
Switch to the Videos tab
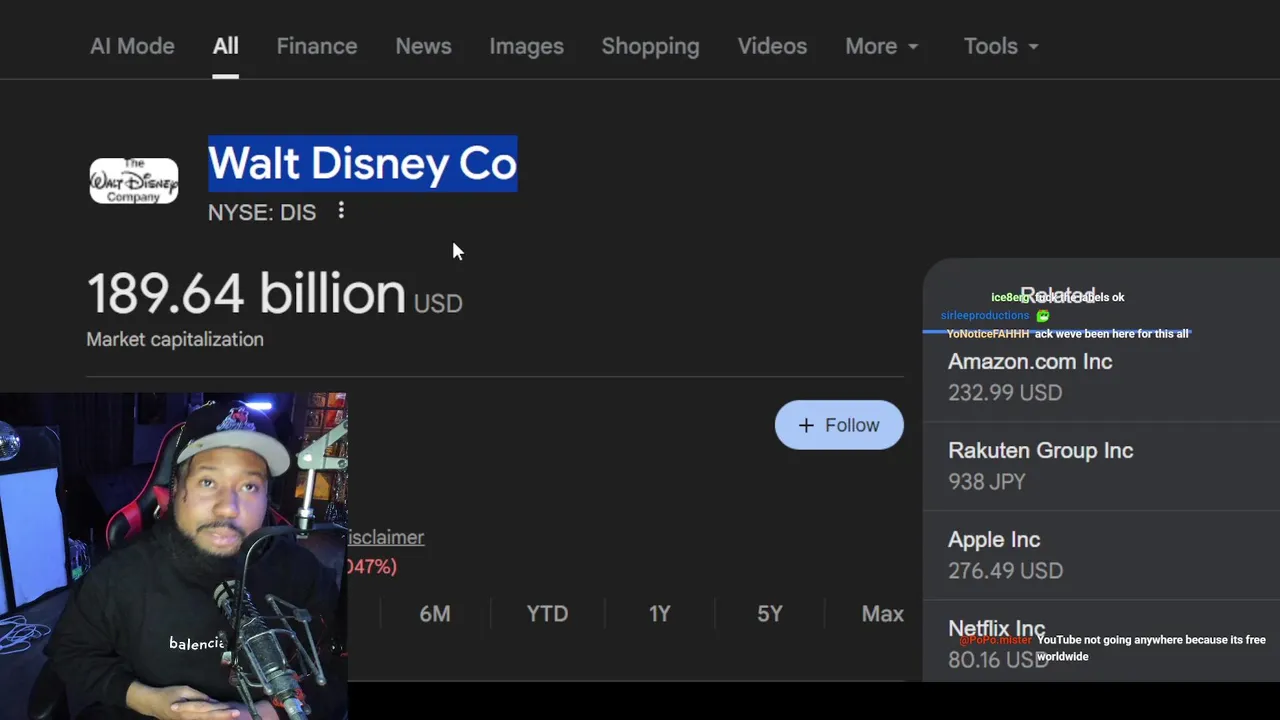(x=772, y=46)
